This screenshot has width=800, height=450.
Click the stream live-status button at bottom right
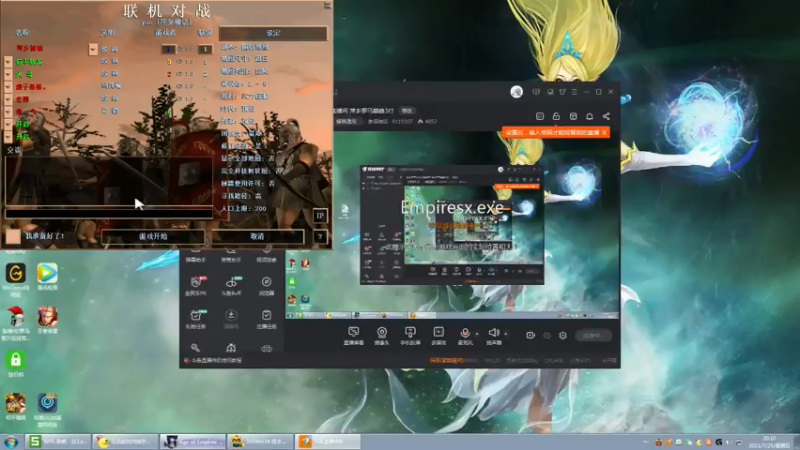pyautogui.click(x=593, y=335)
